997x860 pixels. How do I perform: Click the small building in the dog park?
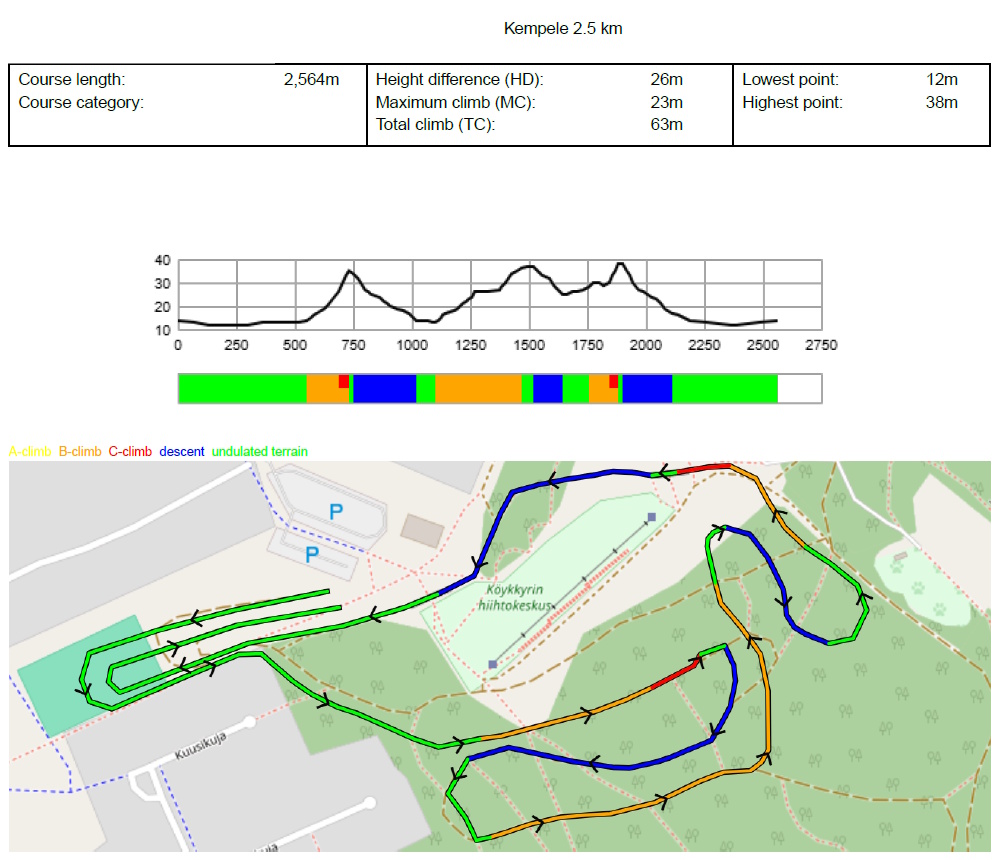point(903,555)
